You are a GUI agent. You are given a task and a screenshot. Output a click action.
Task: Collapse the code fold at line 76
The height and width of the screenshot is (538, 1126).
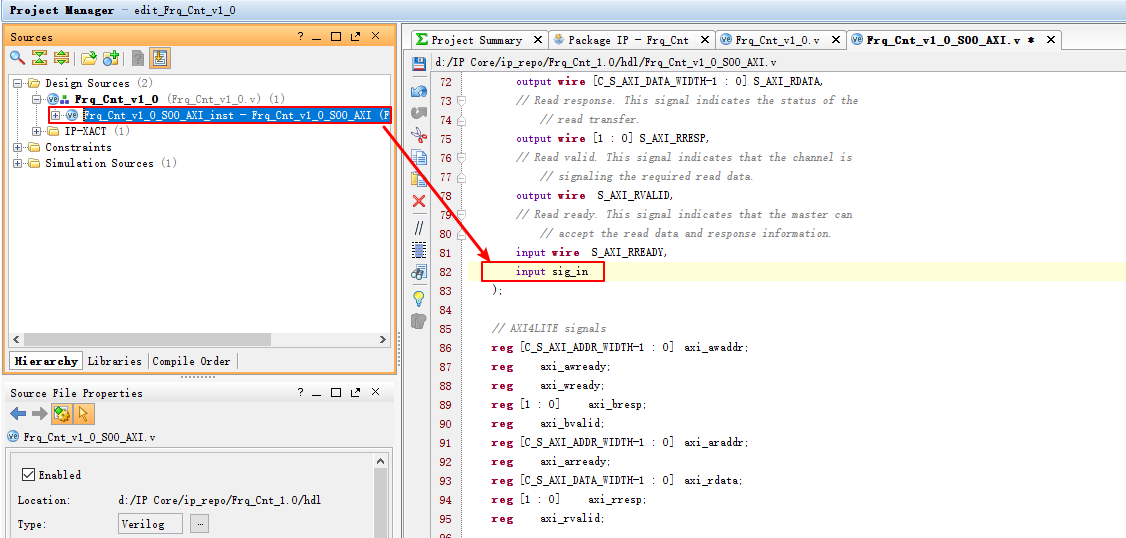[462, 157]
